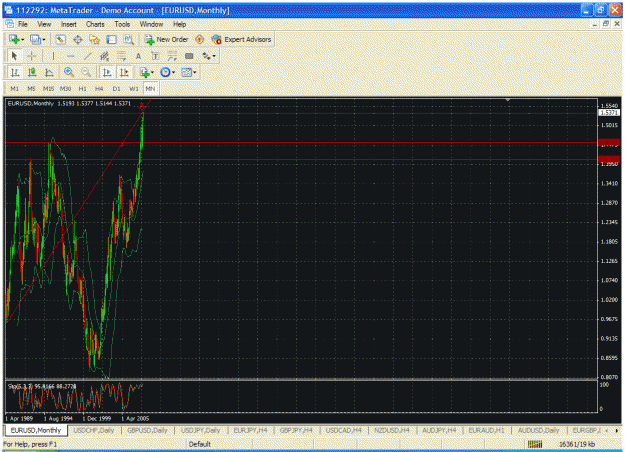Switch to USDCAD,H4 chart tab
The image size is (625, 452).
pyautogui.click(x=344, y=430)
